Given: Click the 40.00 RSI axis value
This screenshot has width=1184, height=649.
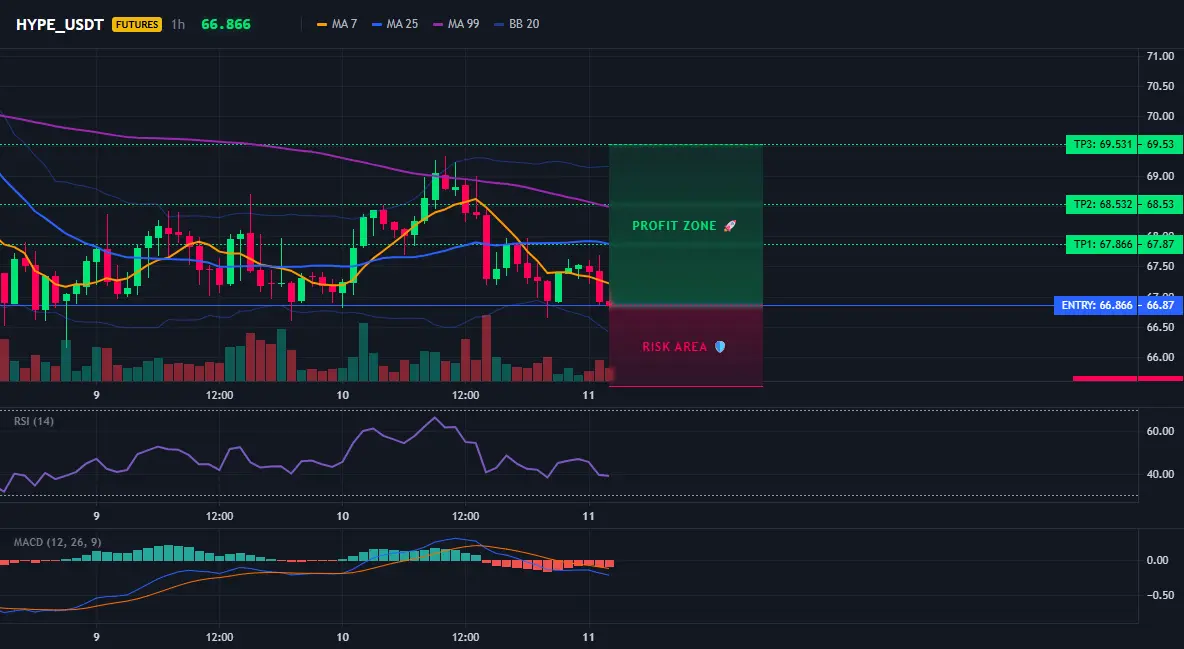Looking at the screenshot, I should (x=1160, y=474).
